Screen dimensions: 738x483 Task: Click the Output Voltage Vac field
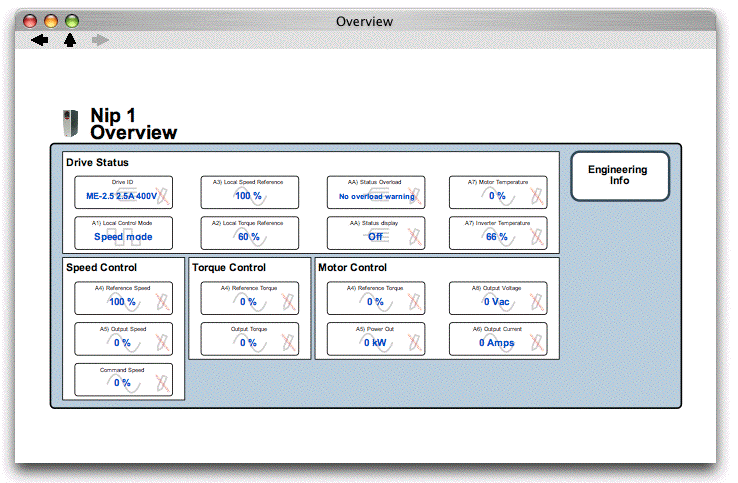click(498, 298)
